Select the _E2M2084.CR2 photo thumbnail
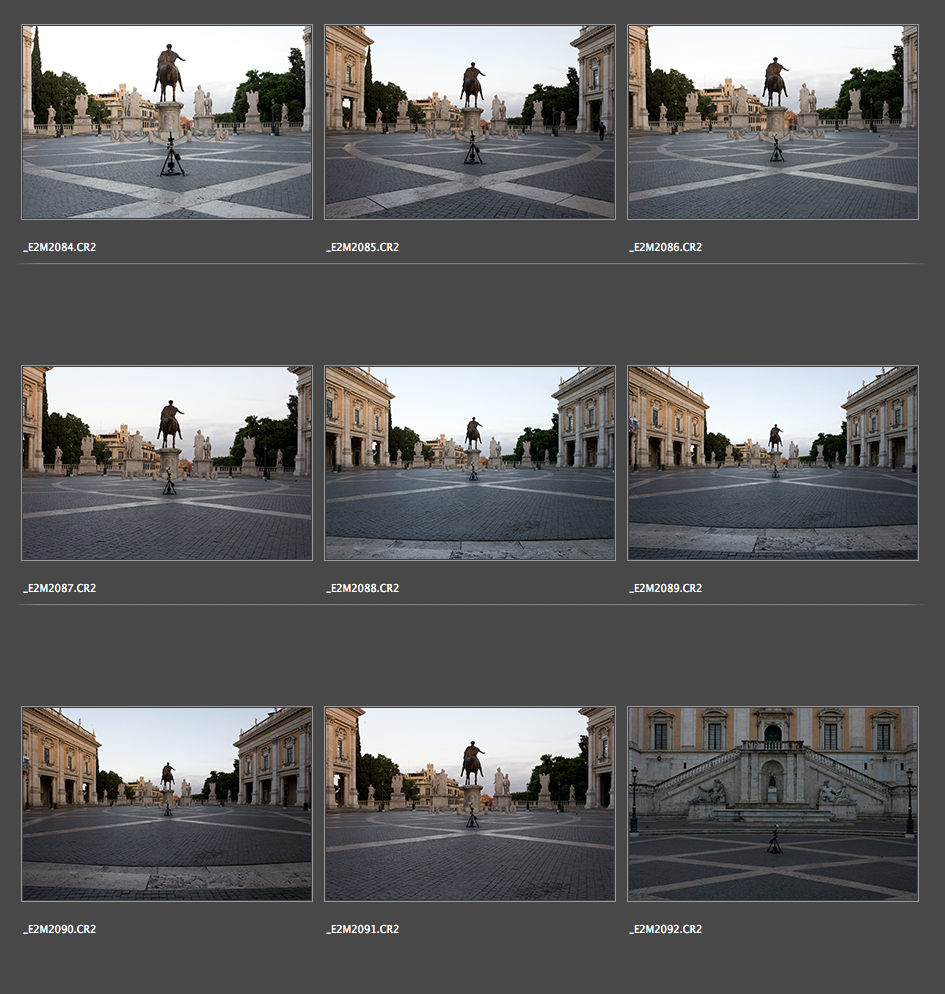 coord(167,122)
